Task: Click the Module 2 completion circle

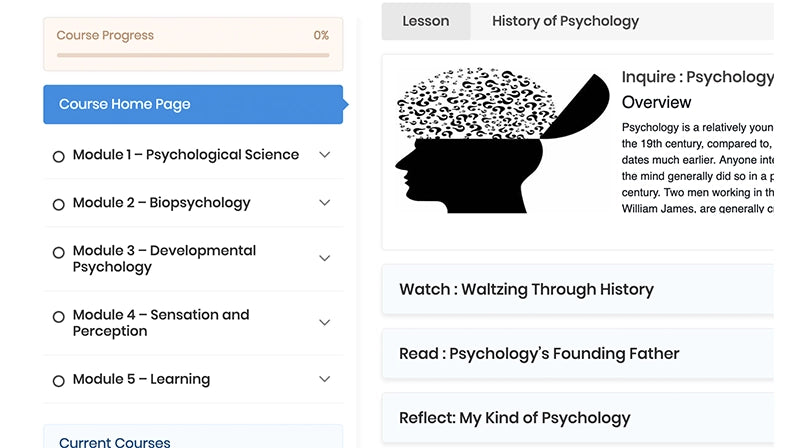Action: click(58, 204)
